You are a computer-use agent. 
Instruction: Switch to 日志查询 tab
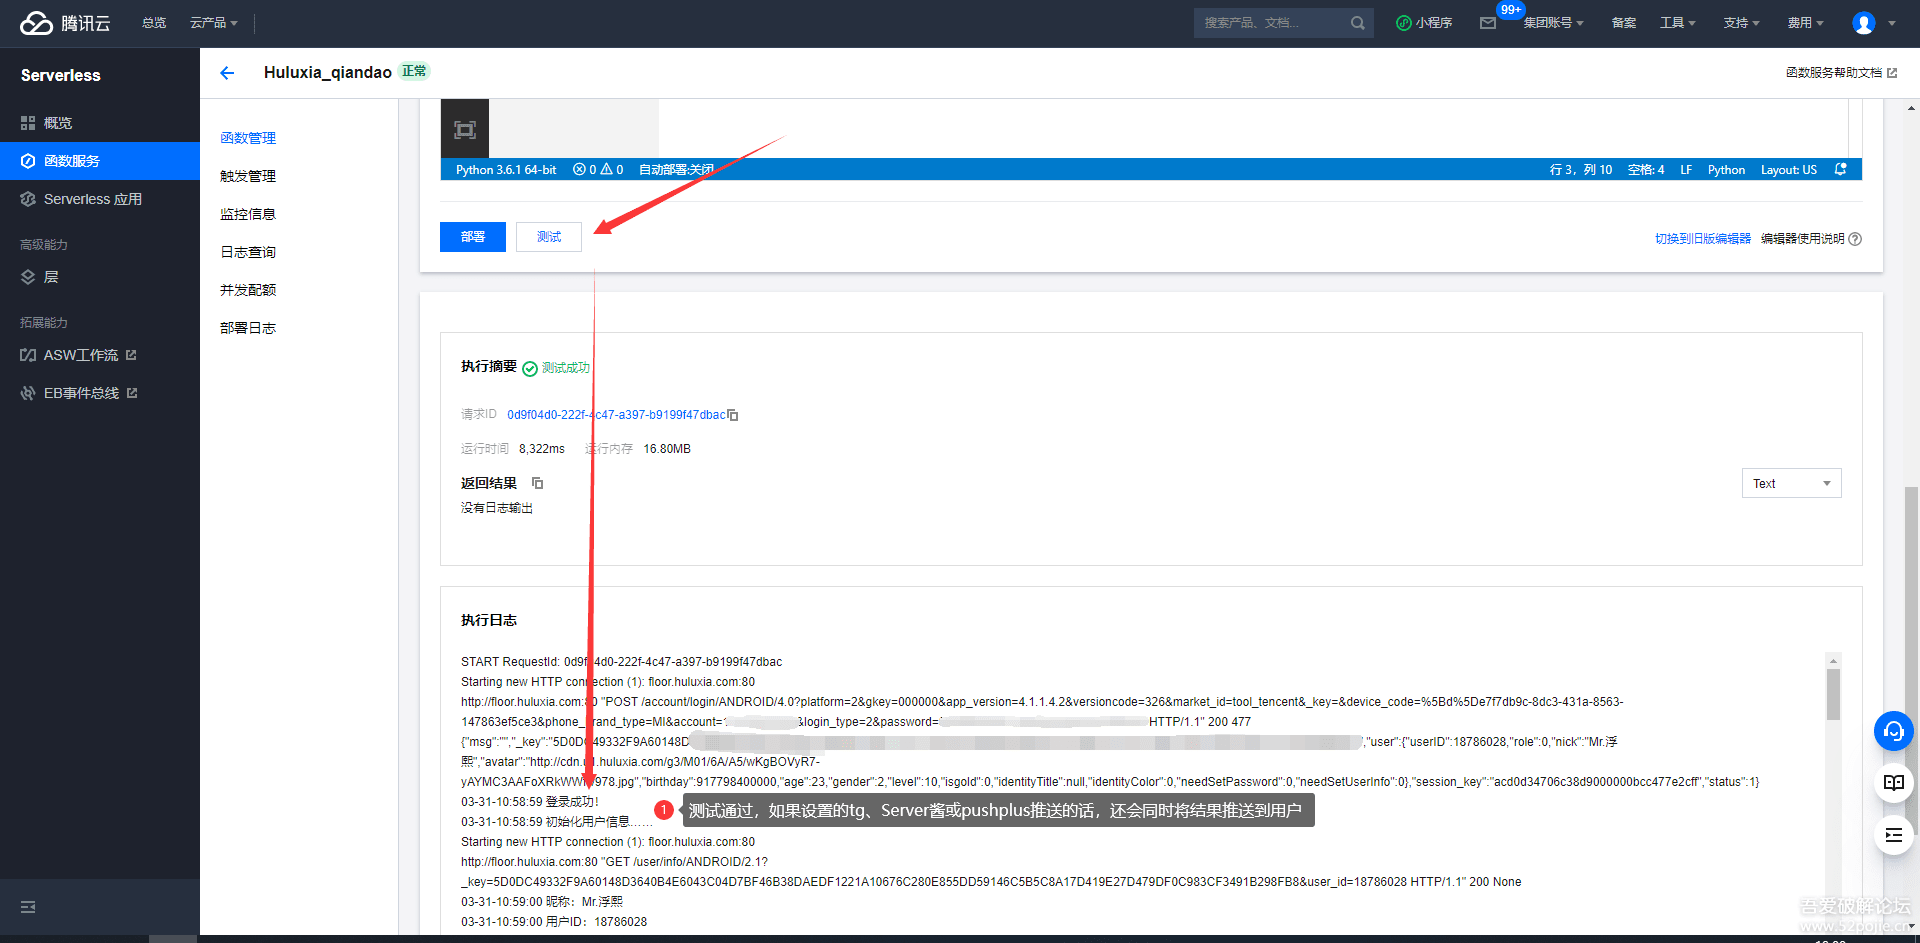pos(248,252)
